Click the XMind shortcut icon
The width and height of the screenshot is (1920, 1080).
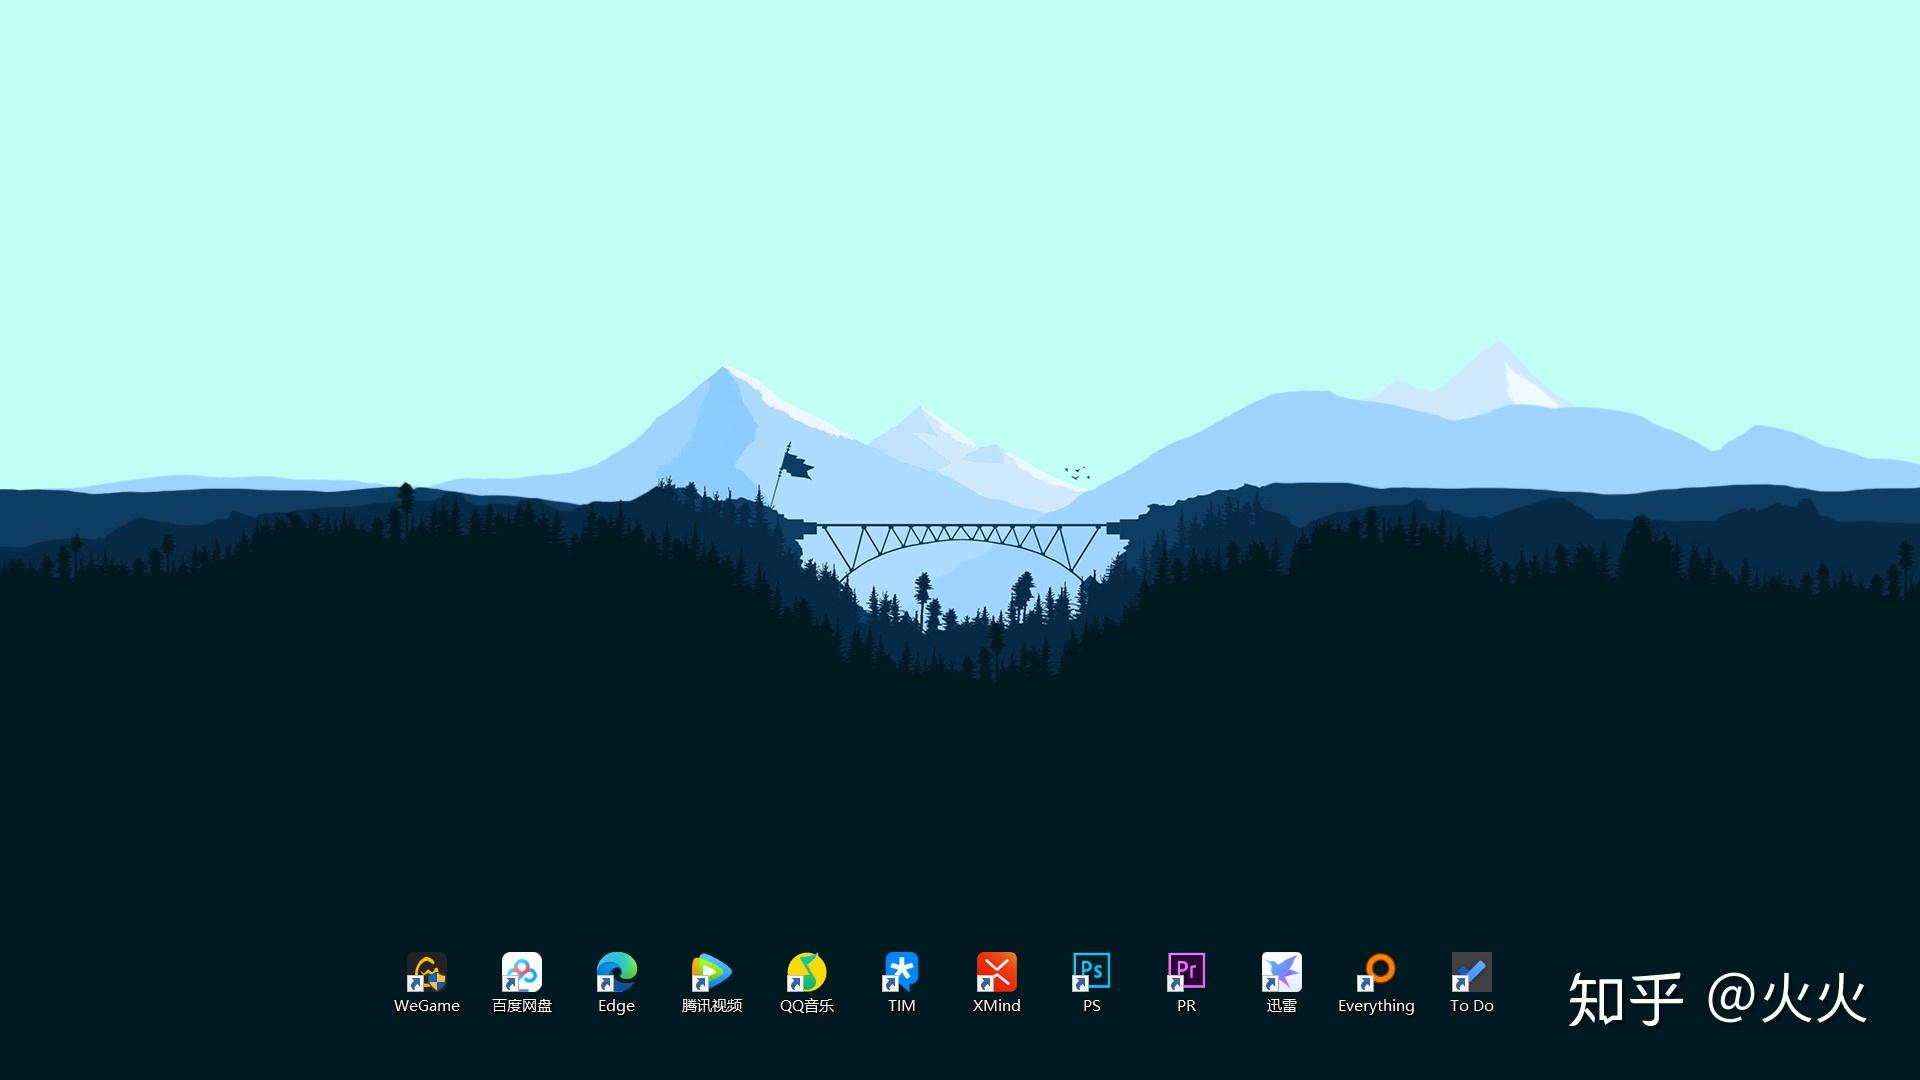click(996, 972)
